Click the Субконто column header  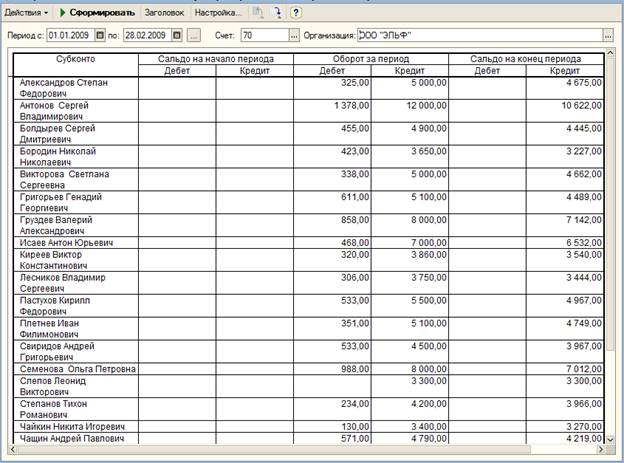[x=75, y=59]
